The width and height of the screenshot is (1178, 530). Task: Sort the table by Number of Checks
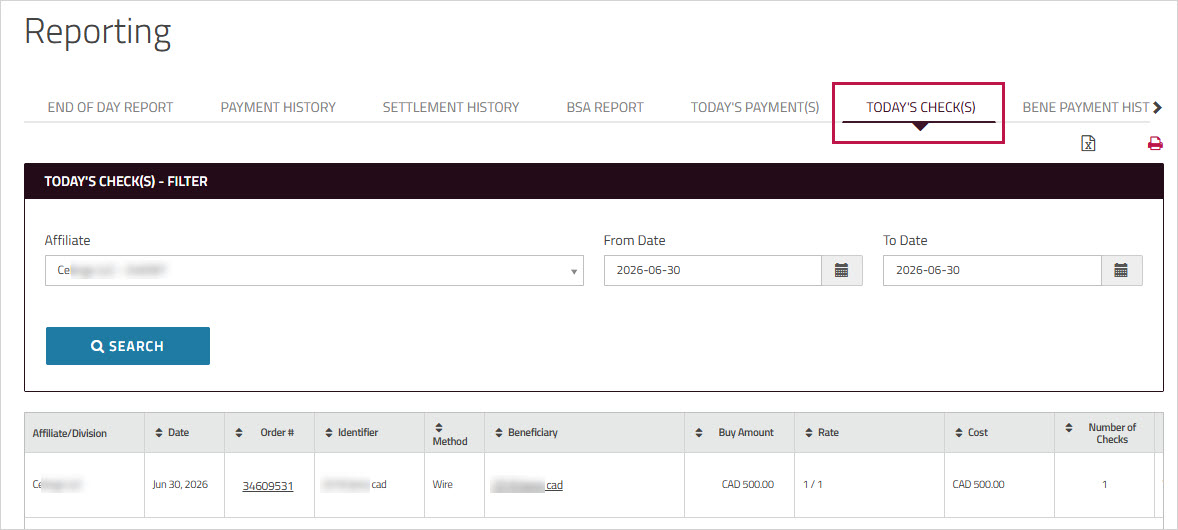[x=1069, y=427]
